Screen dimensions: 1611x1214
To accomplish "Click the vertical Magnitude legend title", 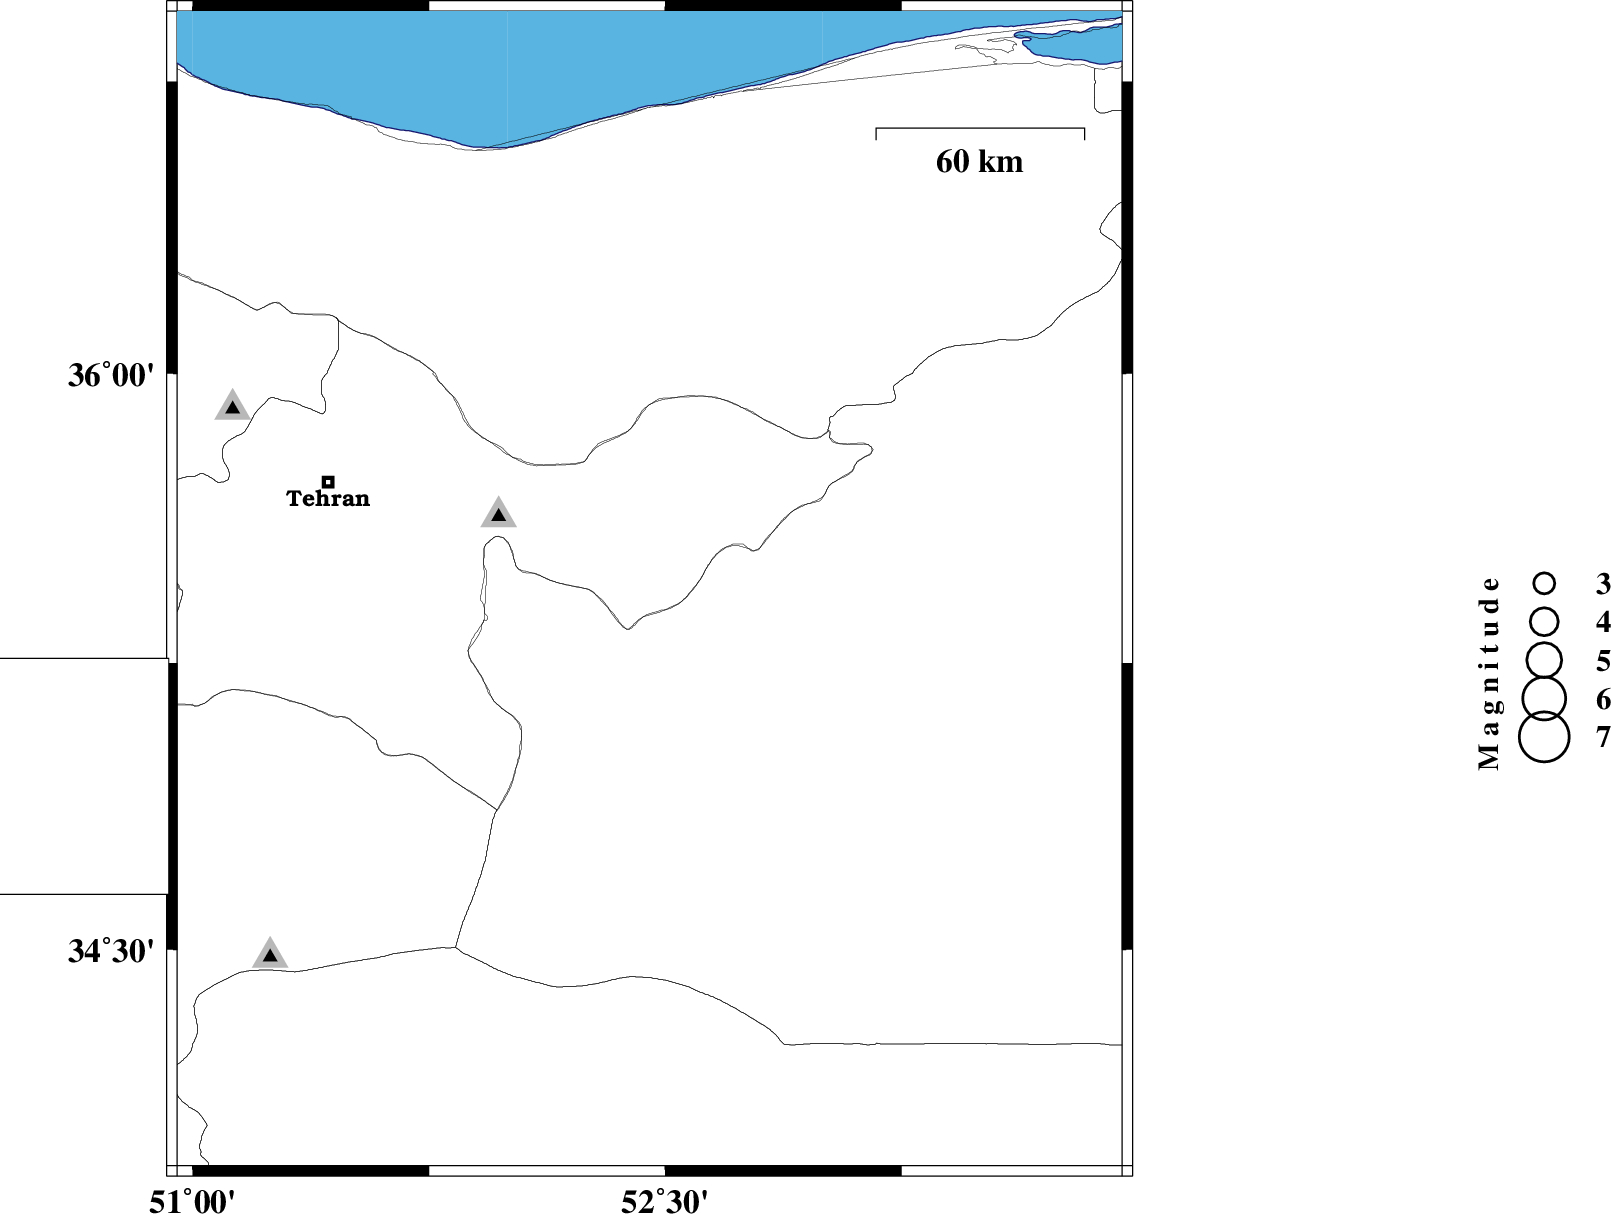I will 1489,672.
